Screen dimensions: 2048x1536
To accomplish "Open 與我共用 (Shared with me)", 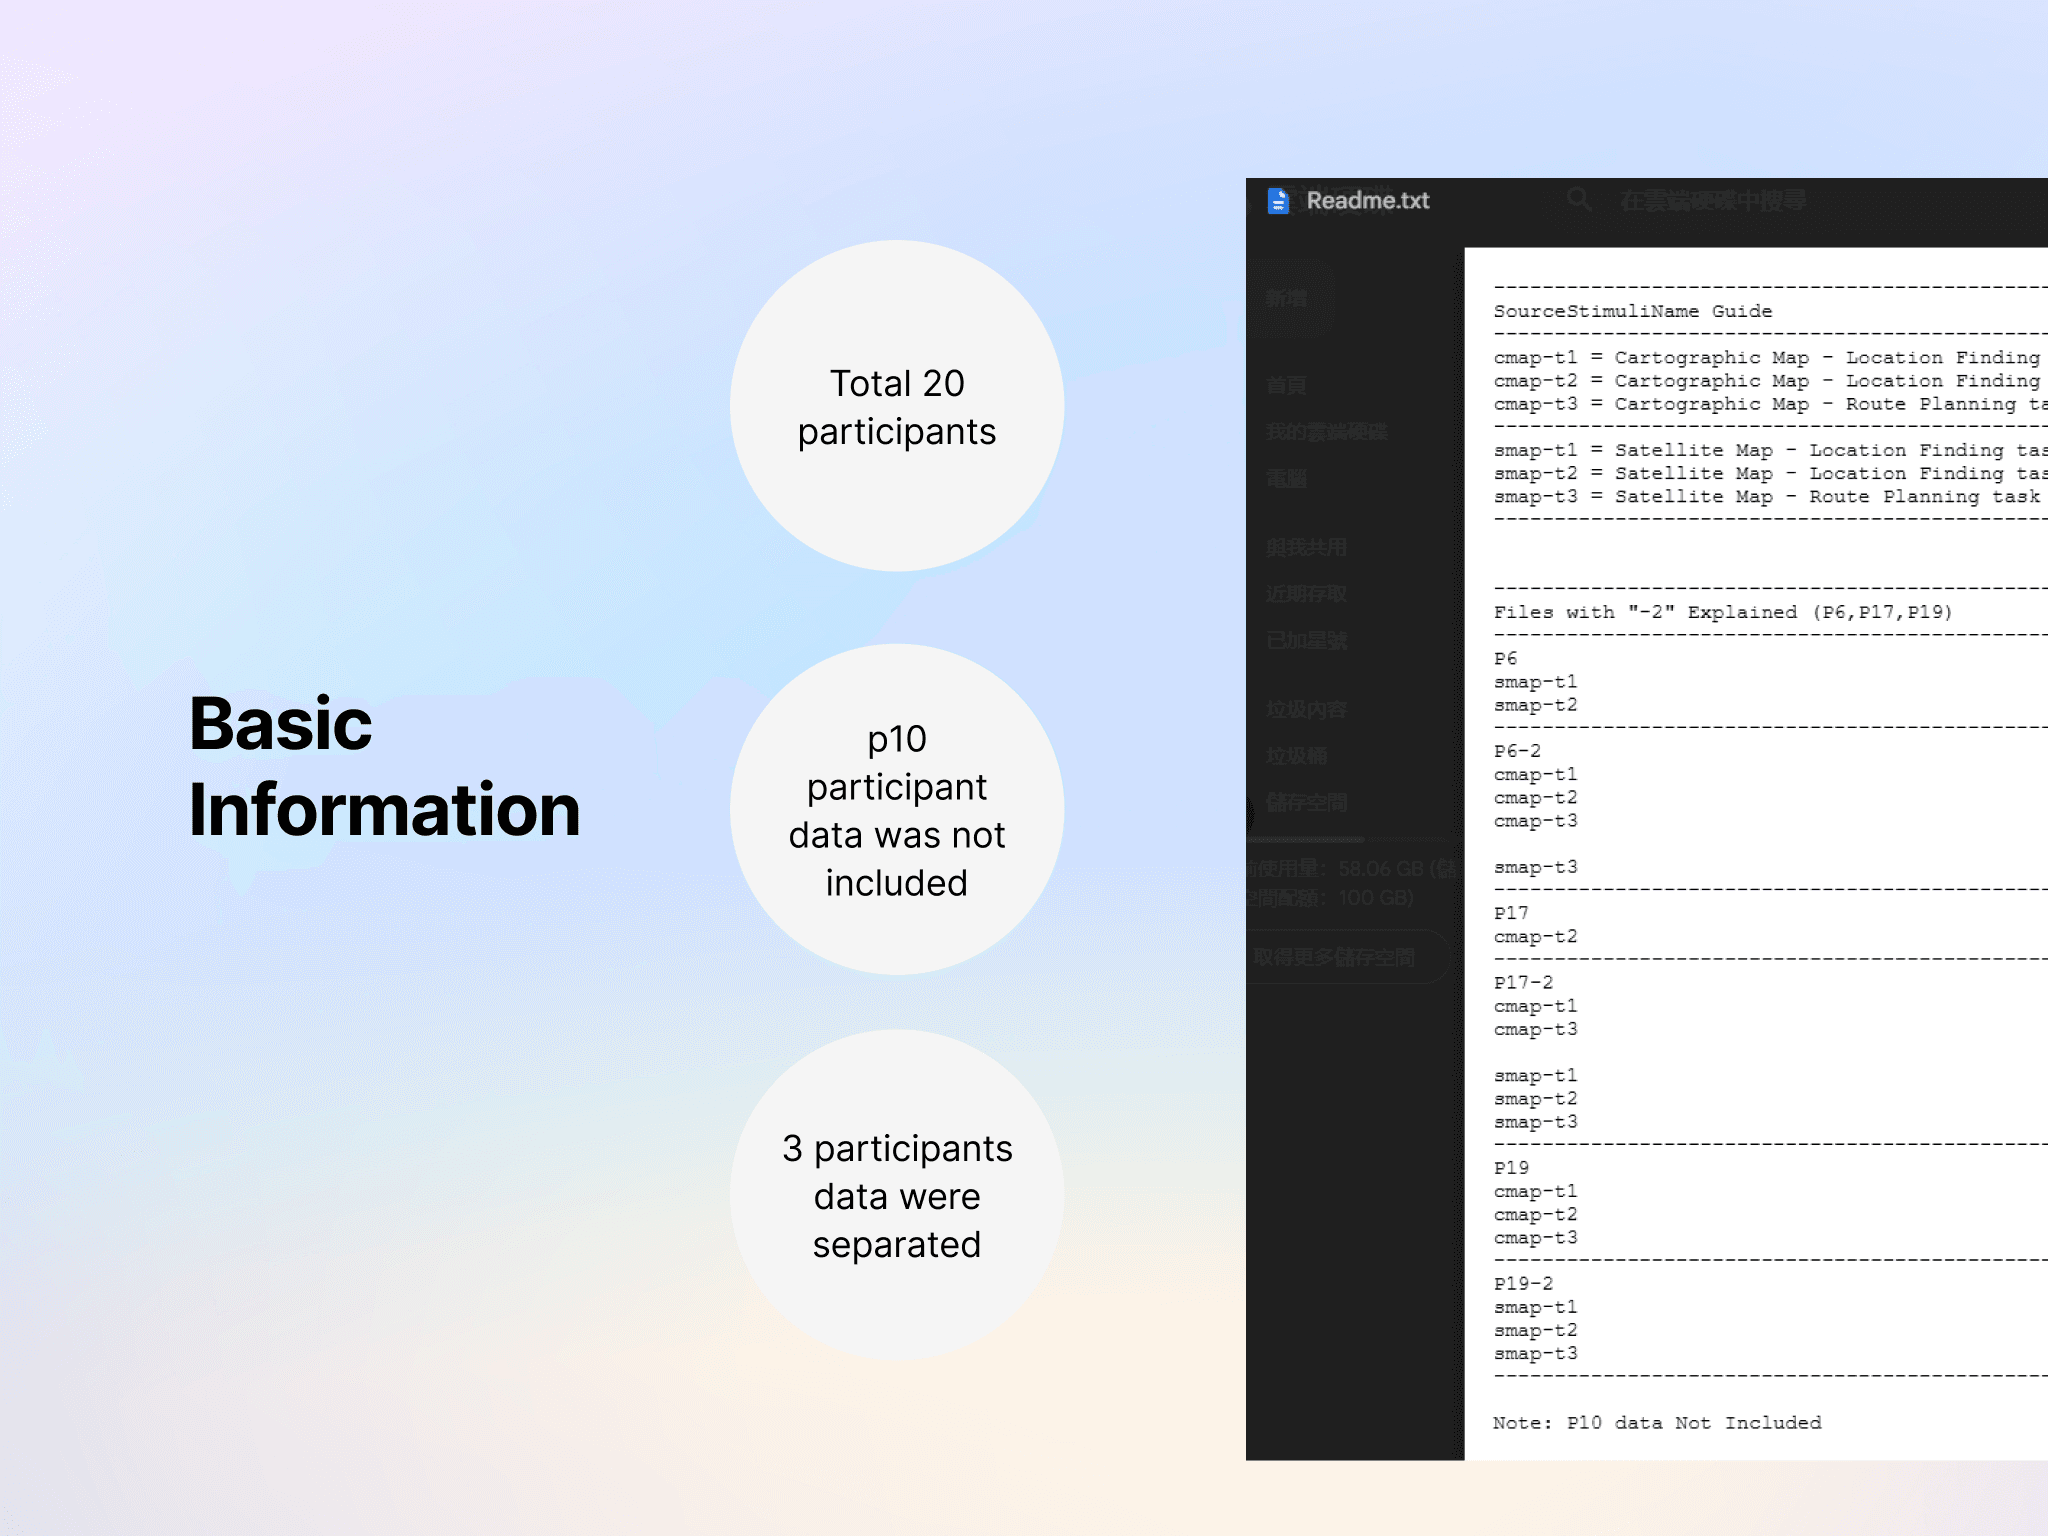I will (1306, 548).
